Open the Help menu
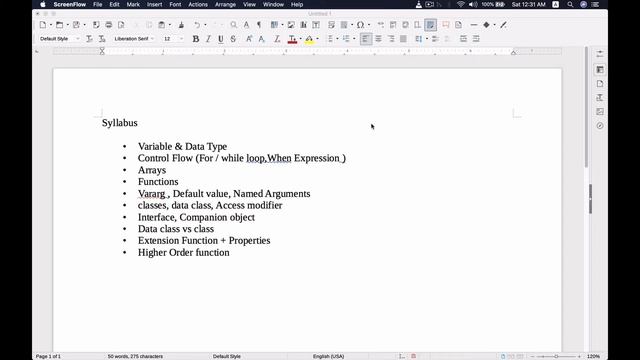Image resolution: width=640 pixels, height=360 pixels. (x=297, y=4)
